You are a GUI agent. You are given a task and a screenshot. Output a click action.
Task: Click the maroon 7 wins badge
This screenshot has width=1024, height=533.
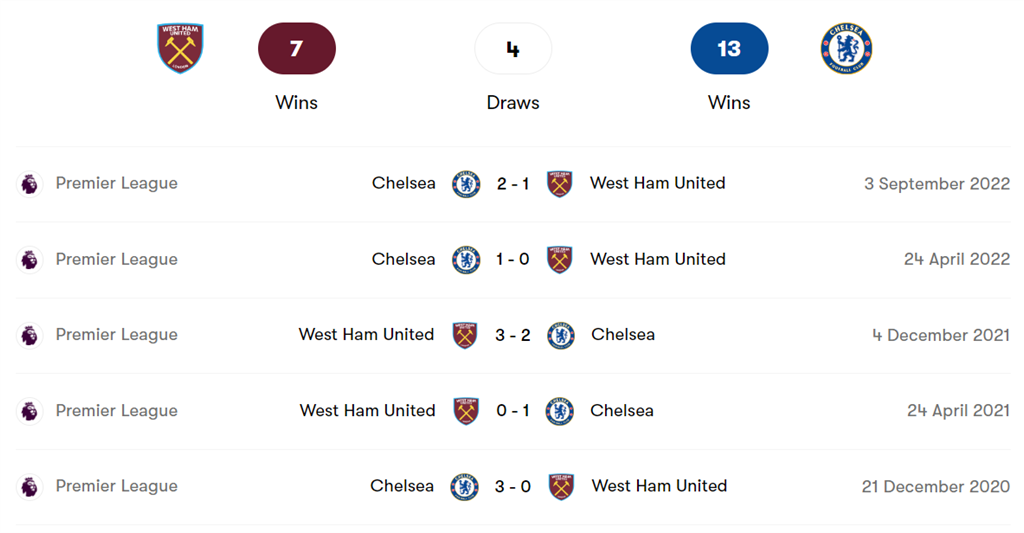(x=296, y=49)
